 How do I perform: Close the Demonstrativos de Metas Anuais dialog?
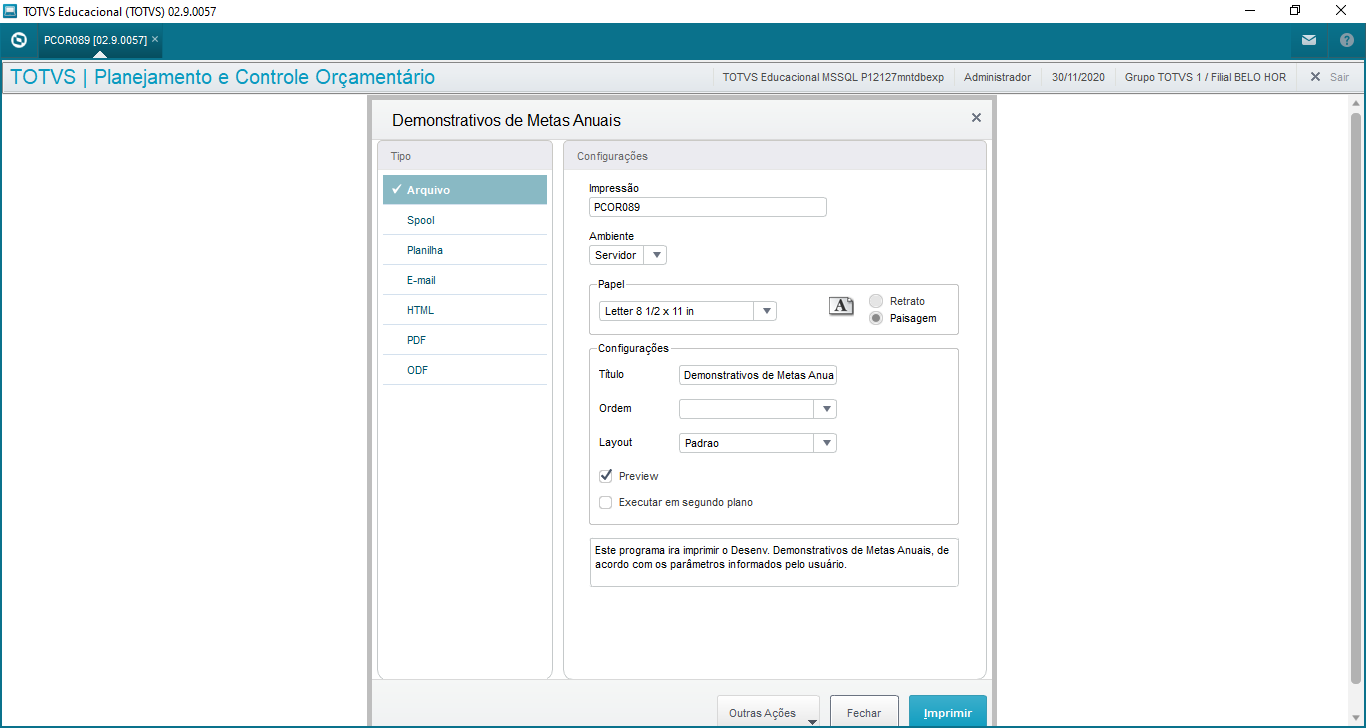[976, 118]
